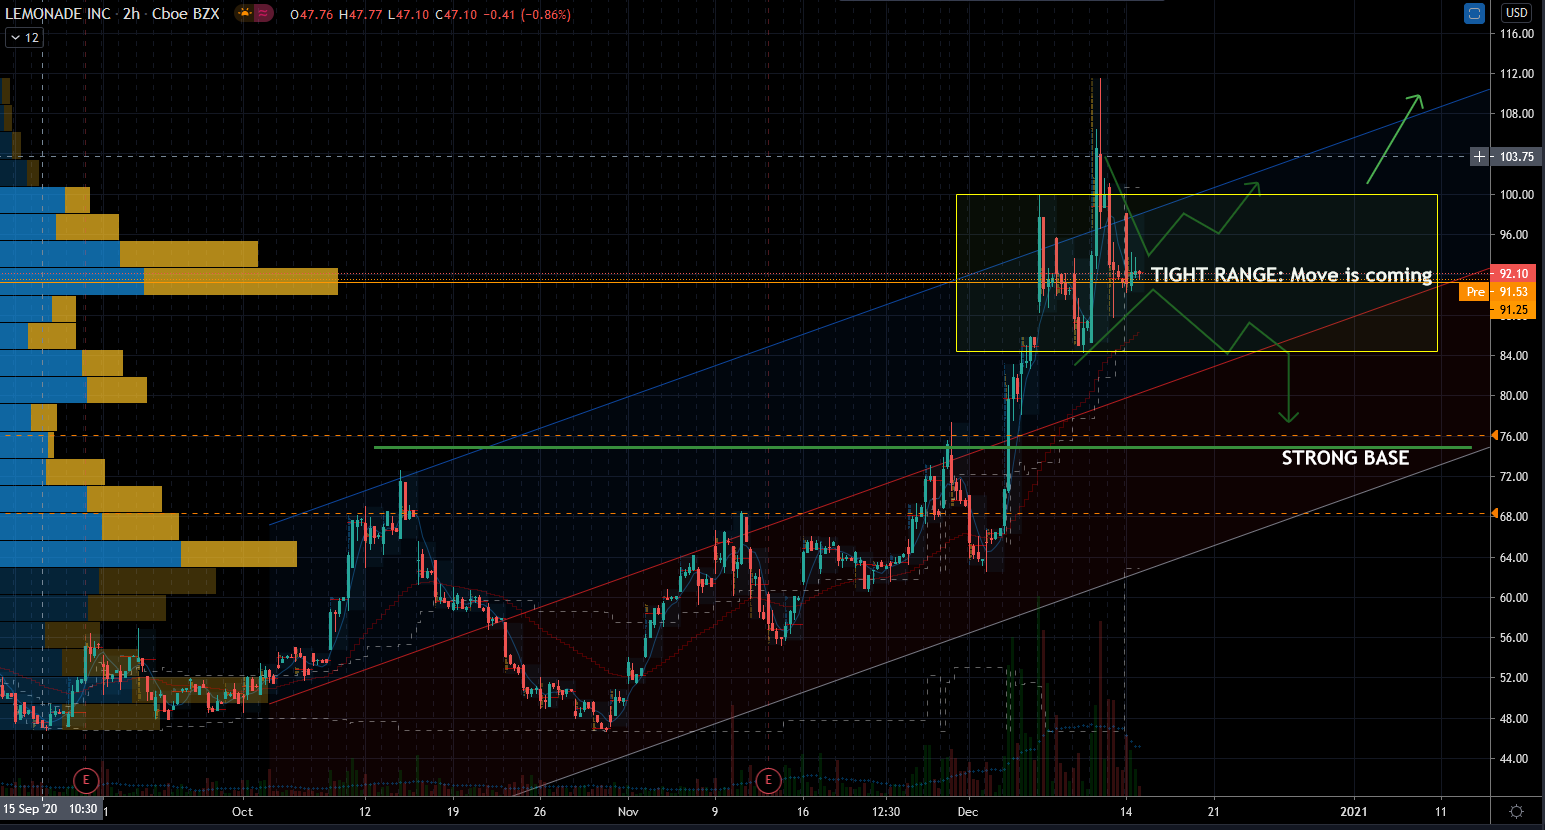
Task: Click the red 92.10 last price label
Action: (1514, 273)
